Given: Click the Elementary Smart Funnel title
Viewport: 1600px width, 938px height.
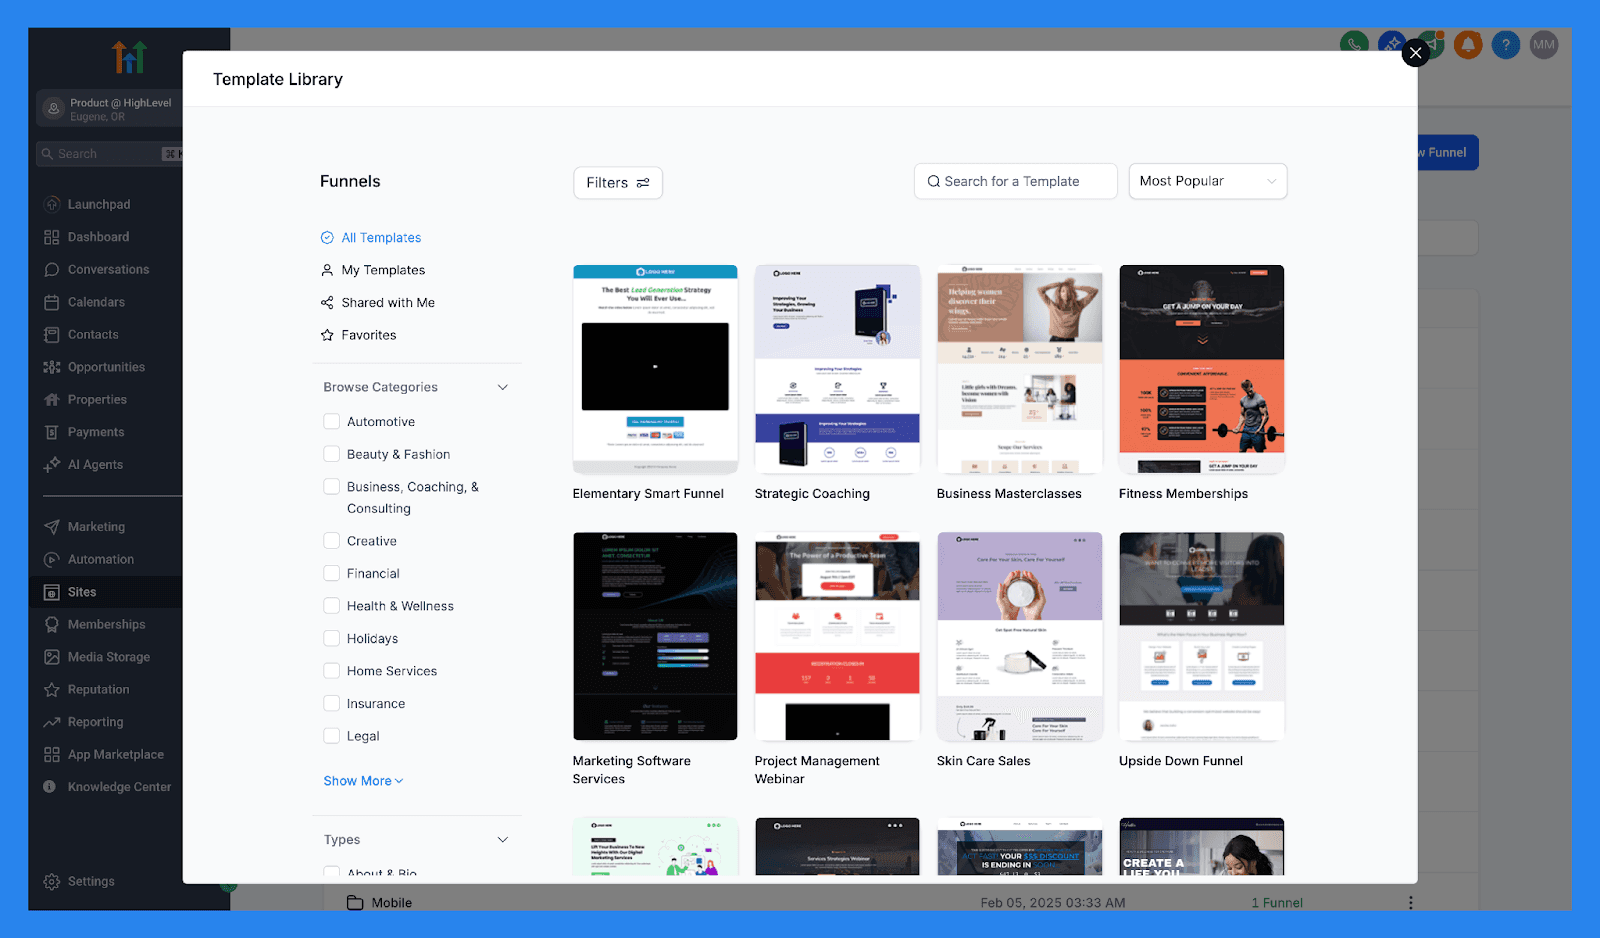Looking at the screenshot, I should click(x=648, y=494).
